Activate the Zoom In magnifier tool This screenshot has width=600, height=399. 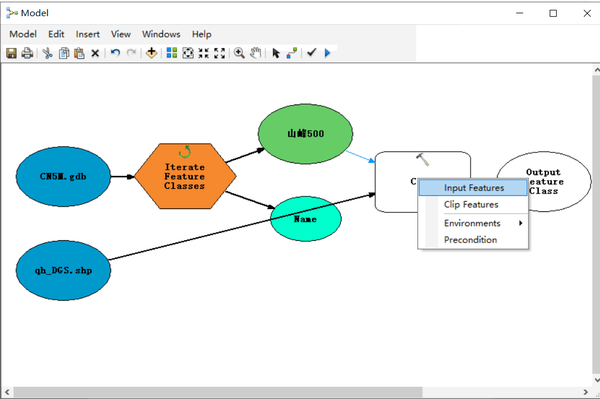coord(239,53)
